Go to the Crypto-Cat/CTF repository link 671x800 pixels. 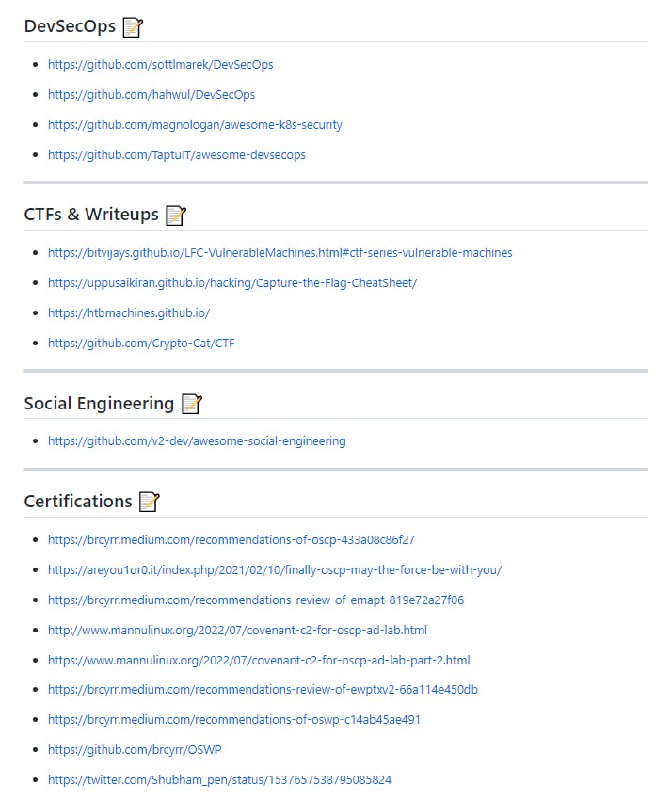141,342
